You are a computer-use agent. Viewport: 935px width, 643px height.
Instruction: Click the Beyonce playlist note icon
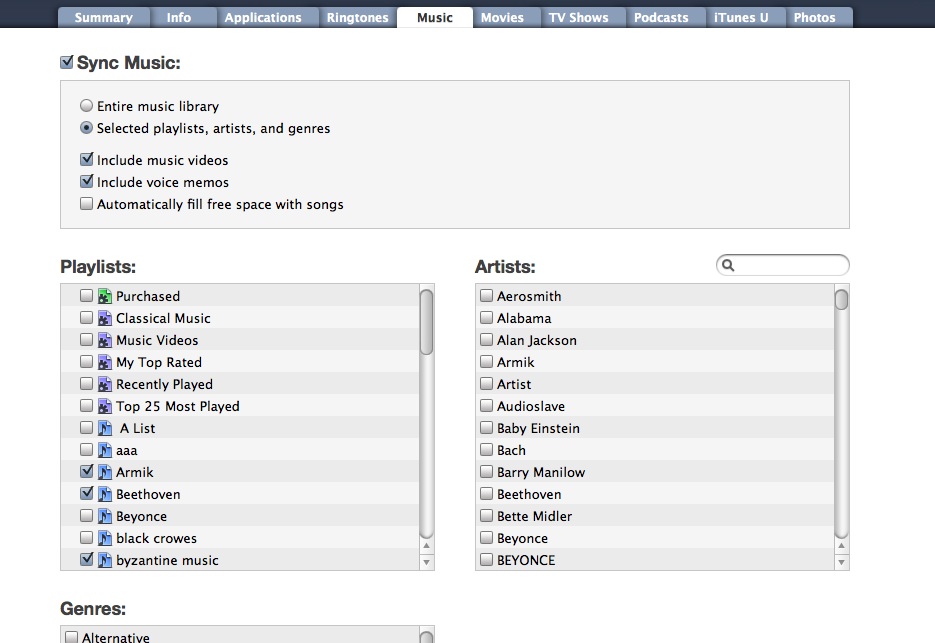pyautogui.click(x=105, y=517)
